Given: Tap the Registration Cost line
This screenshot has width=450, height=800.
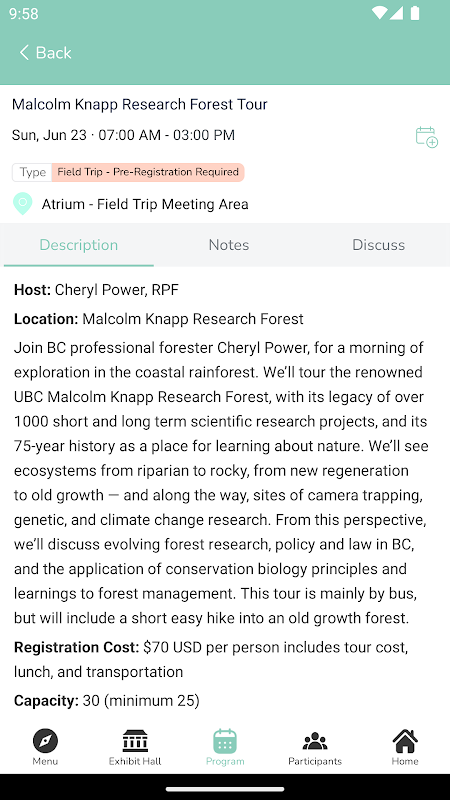Looking at the screenshot, I should click(211, 660).
